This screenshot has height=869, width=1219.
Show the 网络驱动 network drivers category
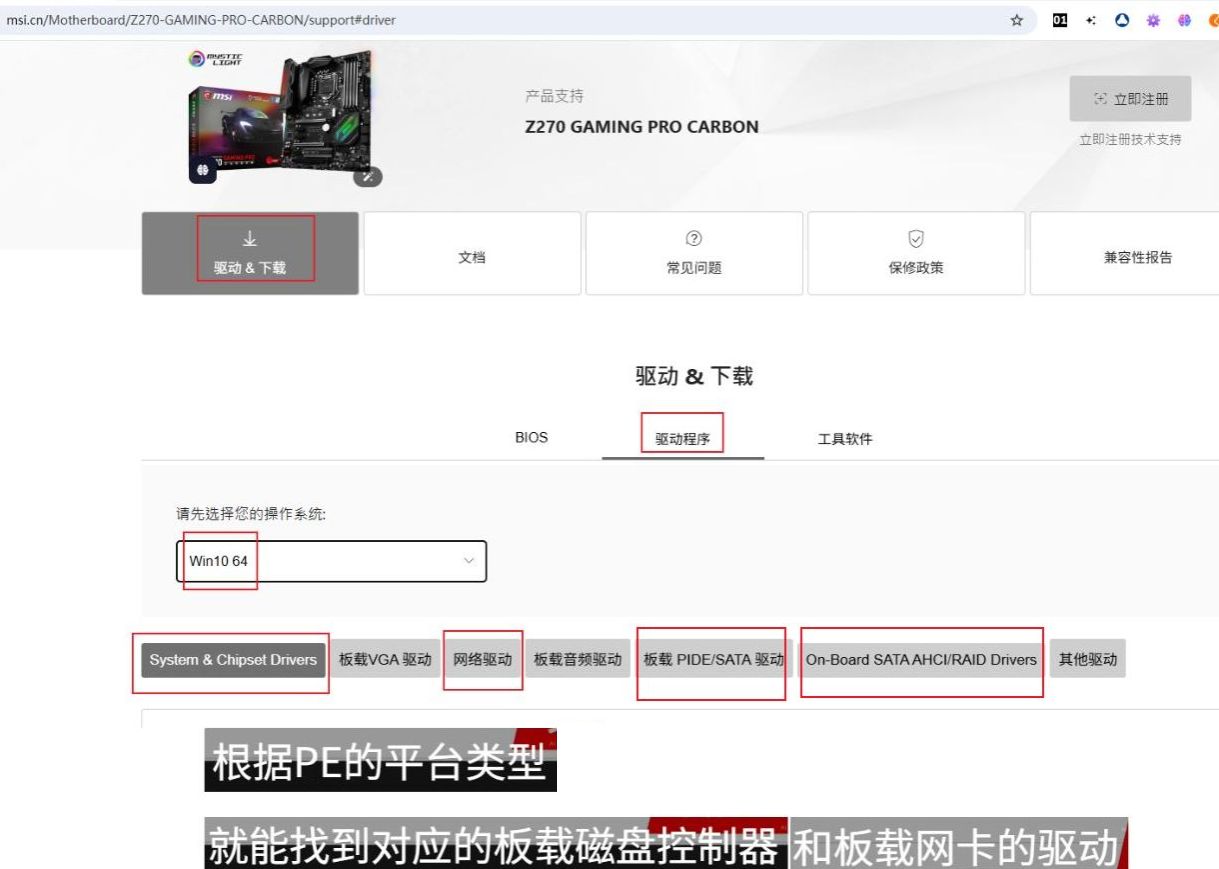[483, 660]
